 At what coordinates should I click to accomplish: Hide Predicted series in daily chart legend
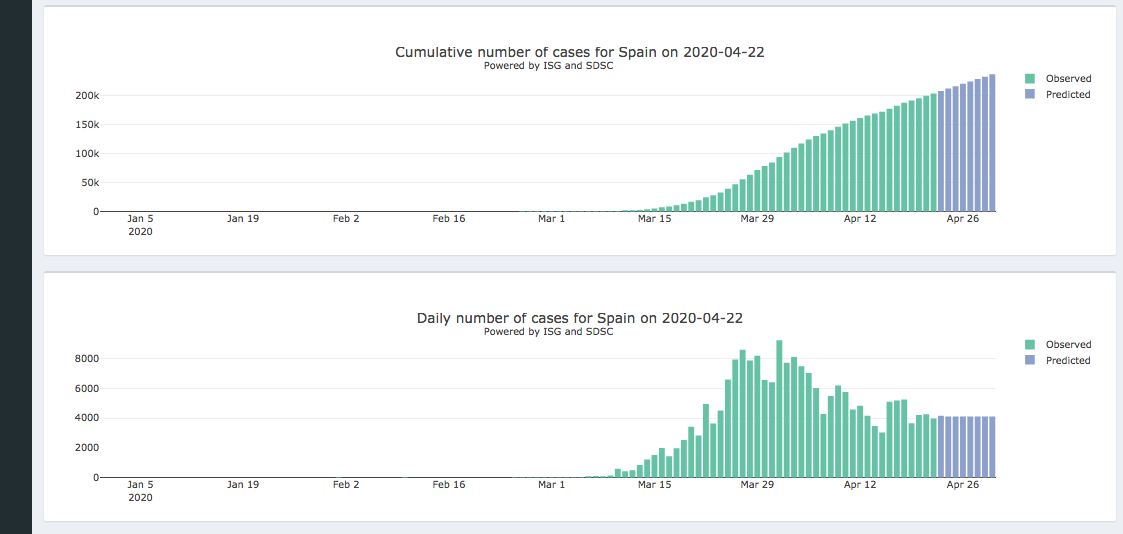tap(1067, 360)
